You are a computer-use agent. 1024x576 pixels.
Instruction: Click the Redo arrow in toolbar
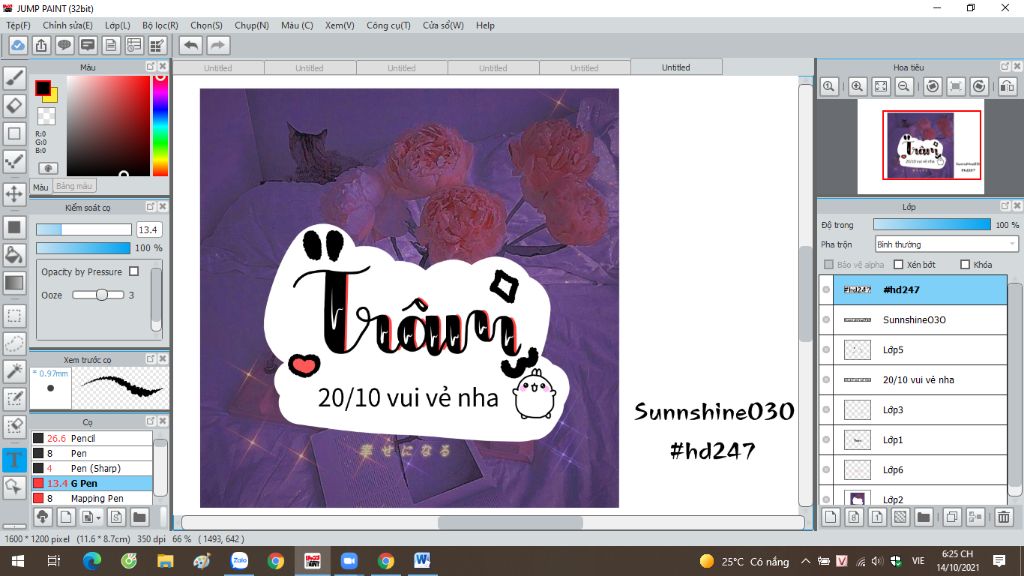pos(218,45)
